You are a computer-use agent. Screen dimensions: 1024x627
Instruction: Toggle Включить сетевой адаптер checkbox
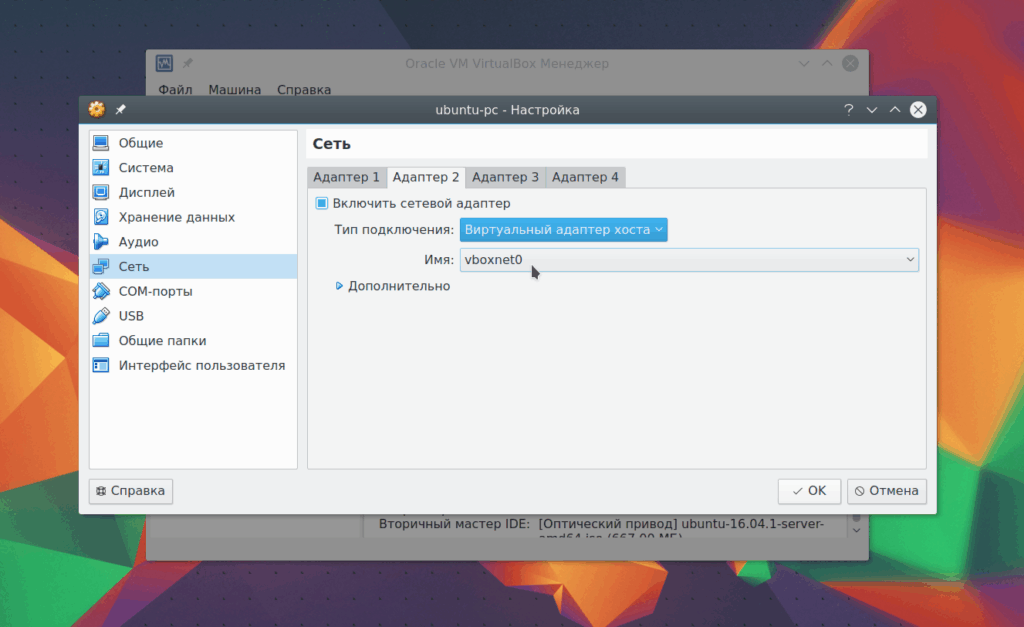pos(321,203)
